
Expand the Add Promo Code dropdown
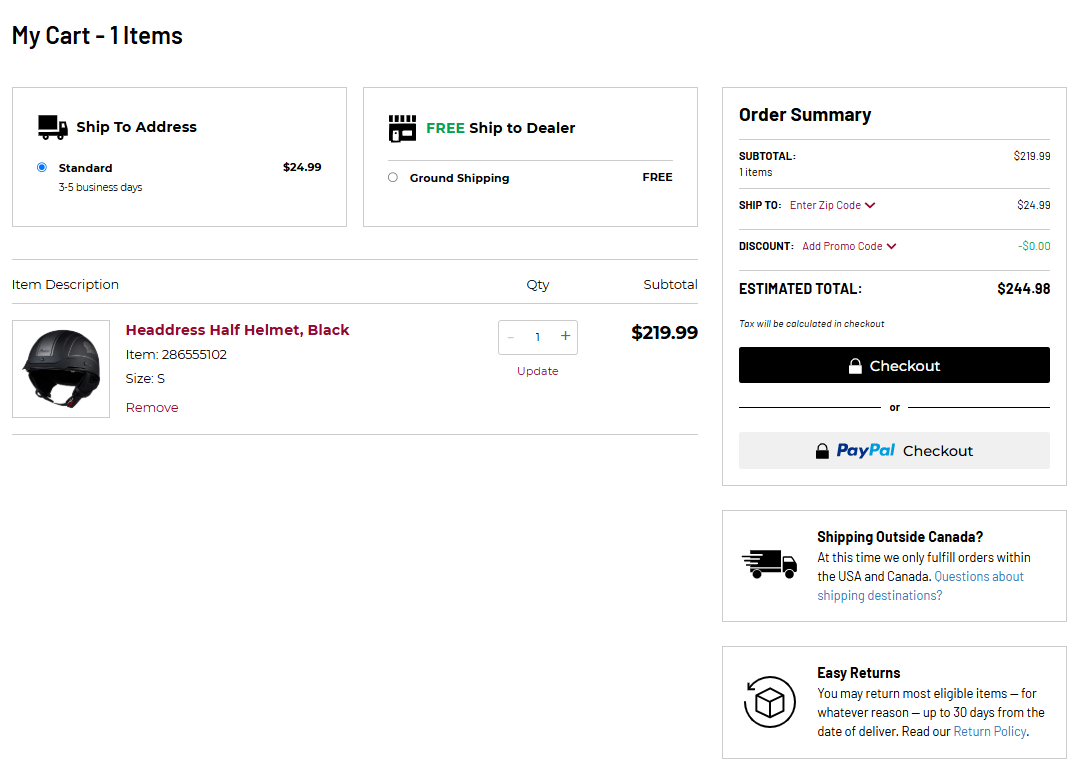point(849,246)
